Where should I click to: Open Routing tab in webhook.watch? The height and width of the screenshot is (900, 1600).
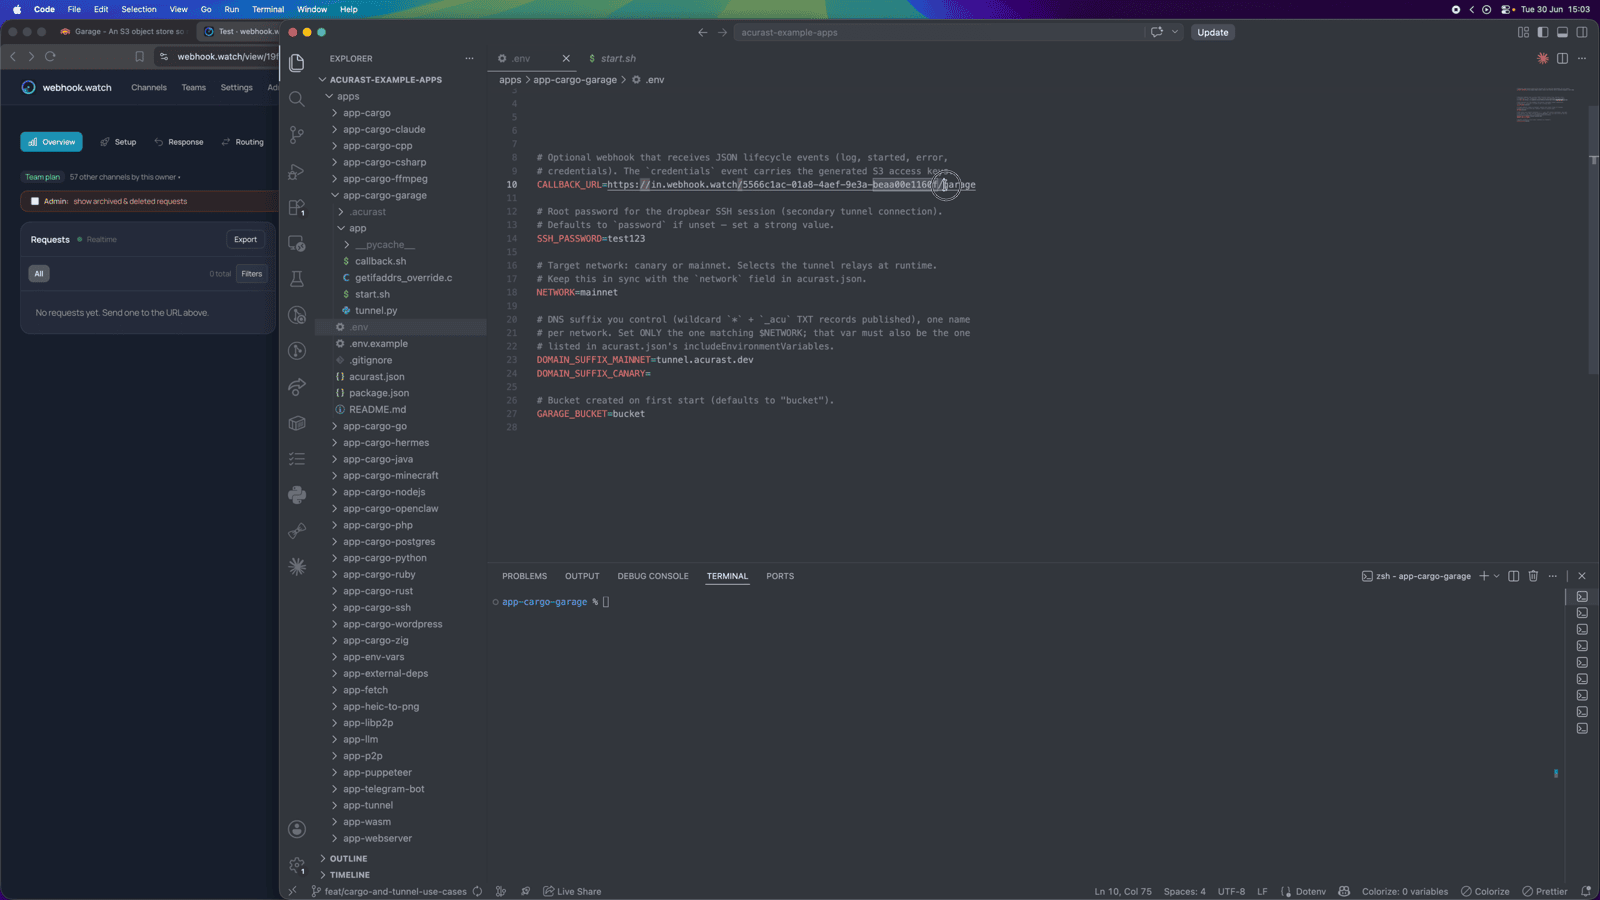(x=243, y=142)
